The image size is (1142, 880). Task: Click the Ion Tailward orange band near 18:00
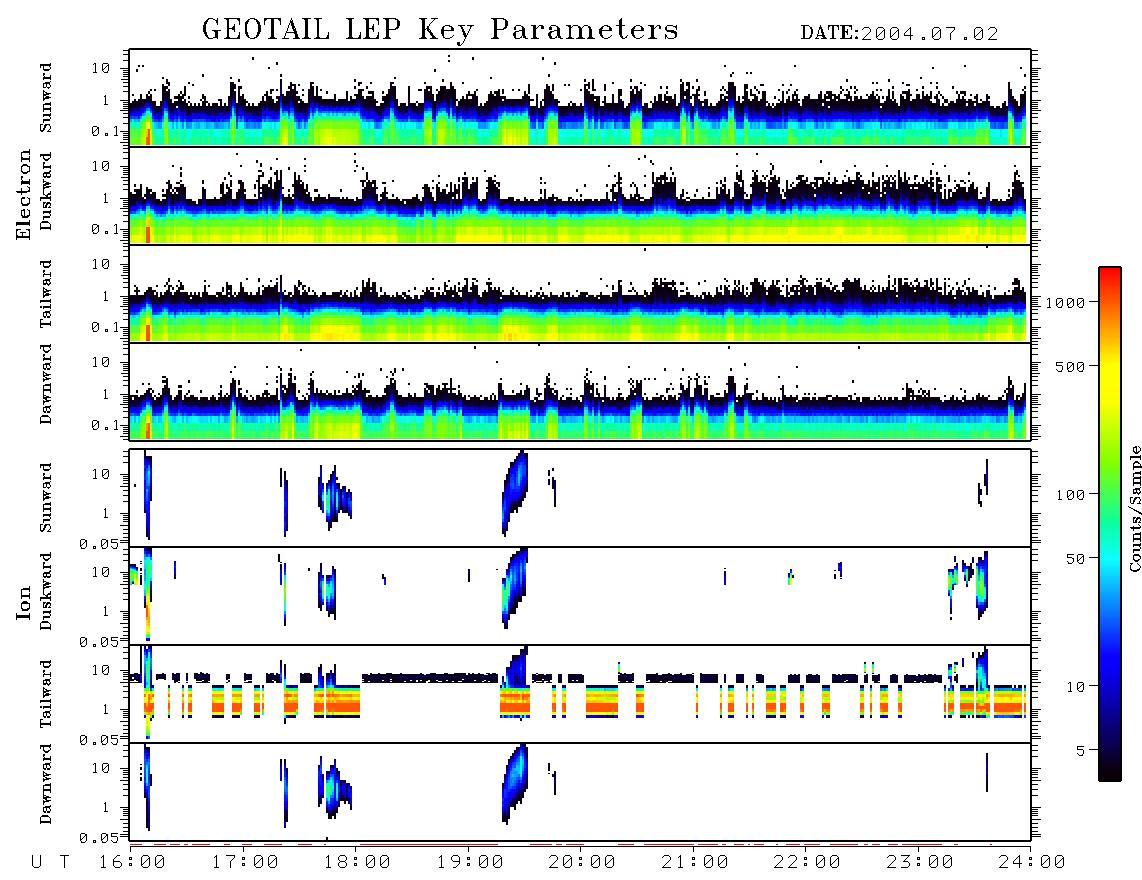pyautogui.click(x=336, y=704)
